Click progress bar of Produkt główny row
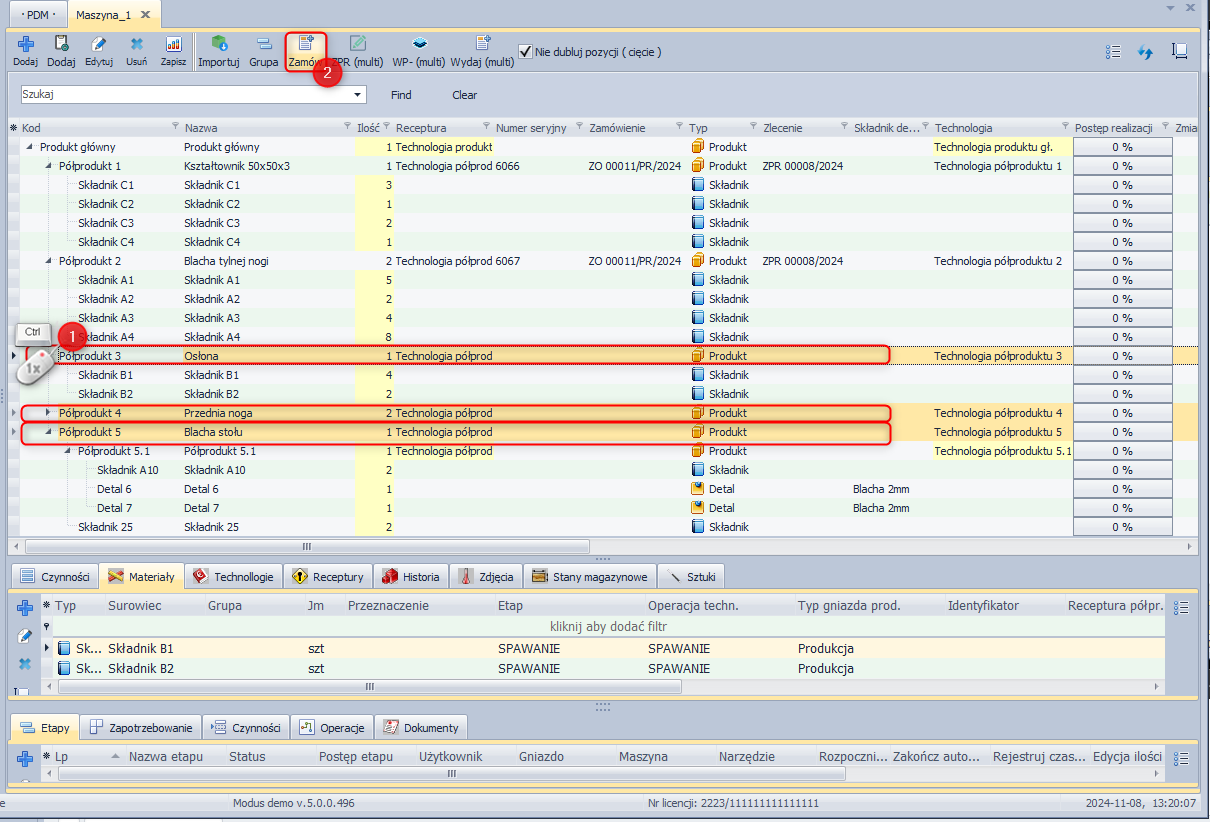This screenshot has height=822, width=1210. coord(1122,147)
